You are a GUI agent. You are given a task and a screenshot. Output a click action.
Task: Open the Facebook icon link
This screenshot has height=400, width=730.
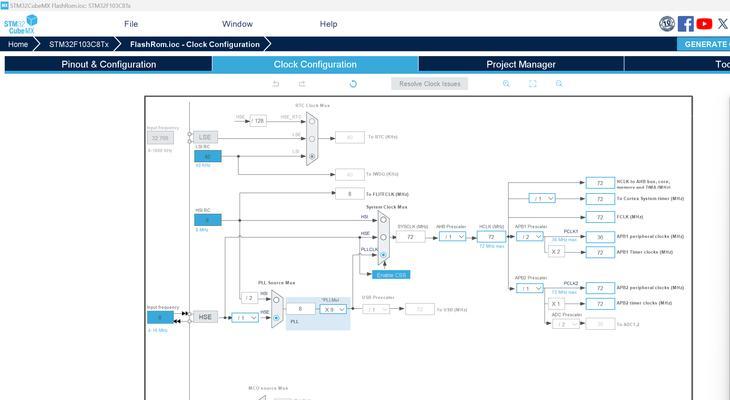click(x=685, y=24)
